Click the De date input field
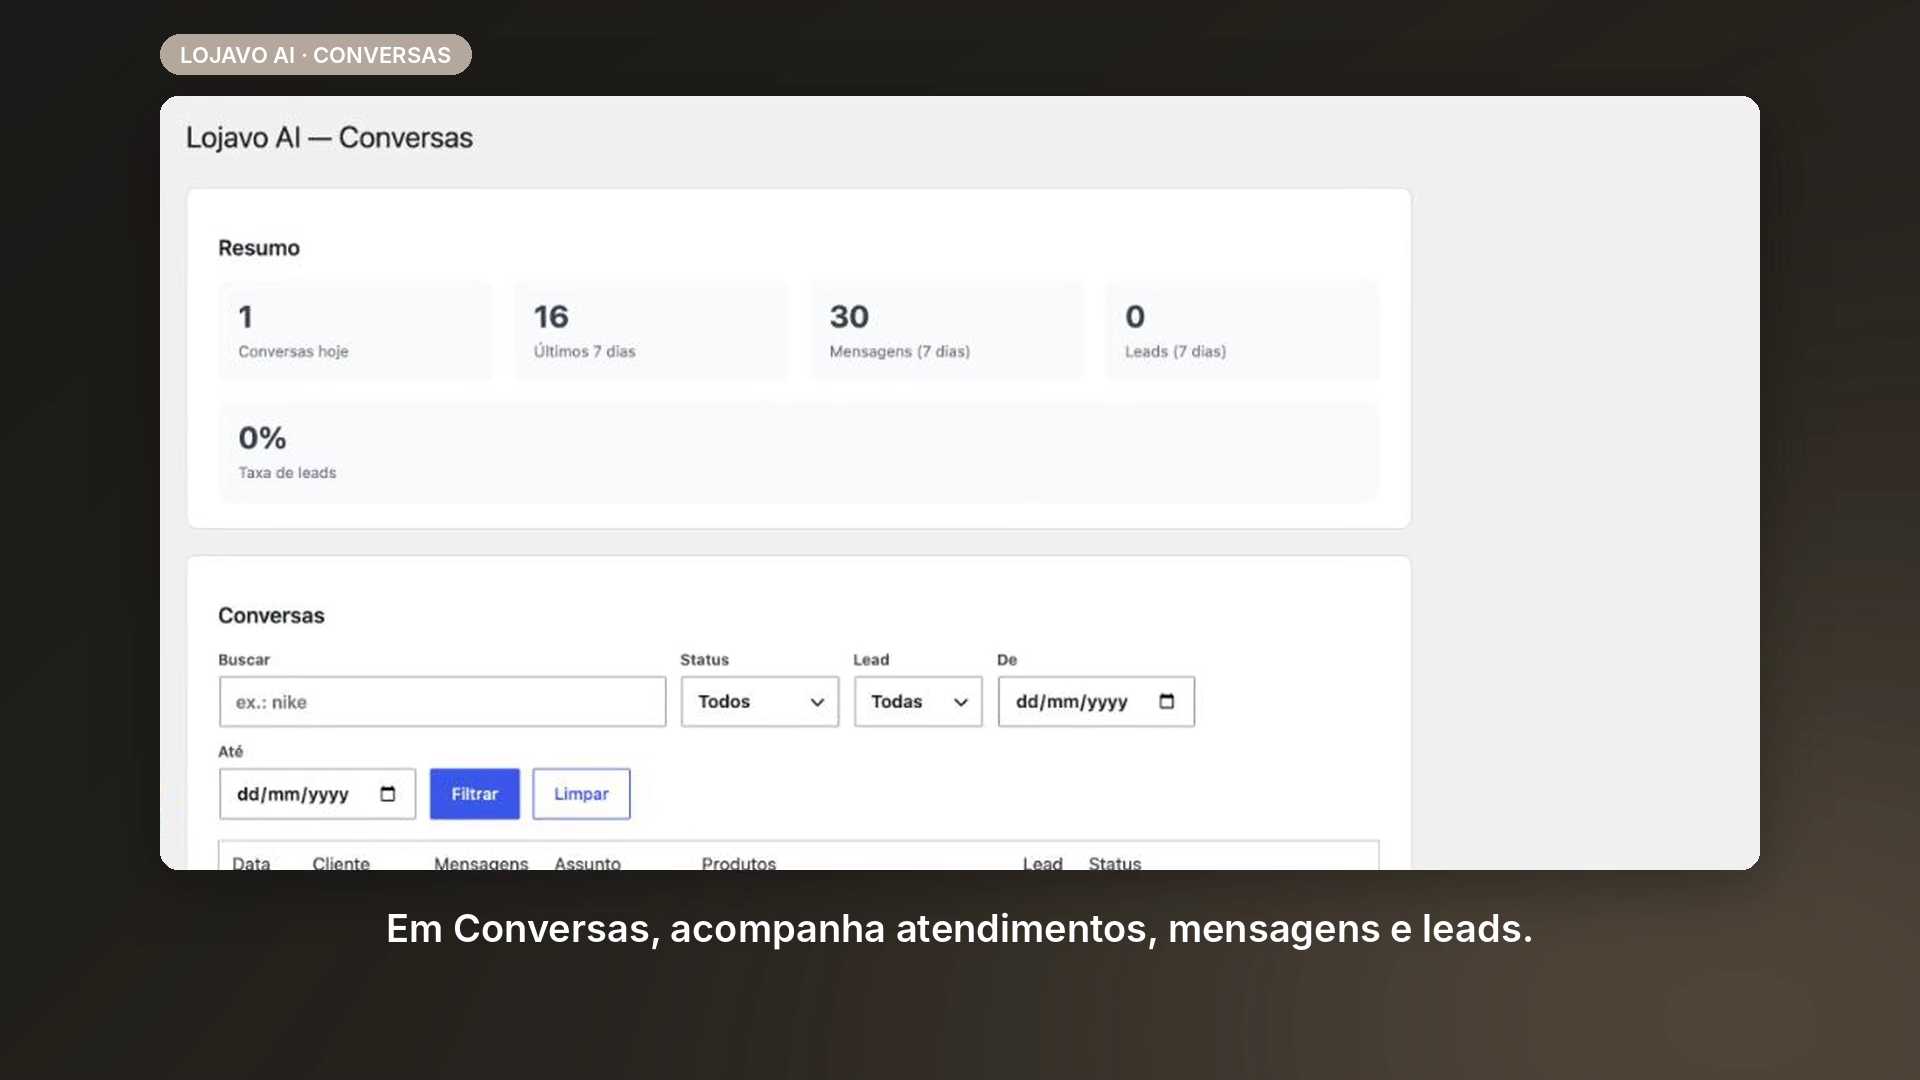1920x1080 pixels. coord(1096,701)
